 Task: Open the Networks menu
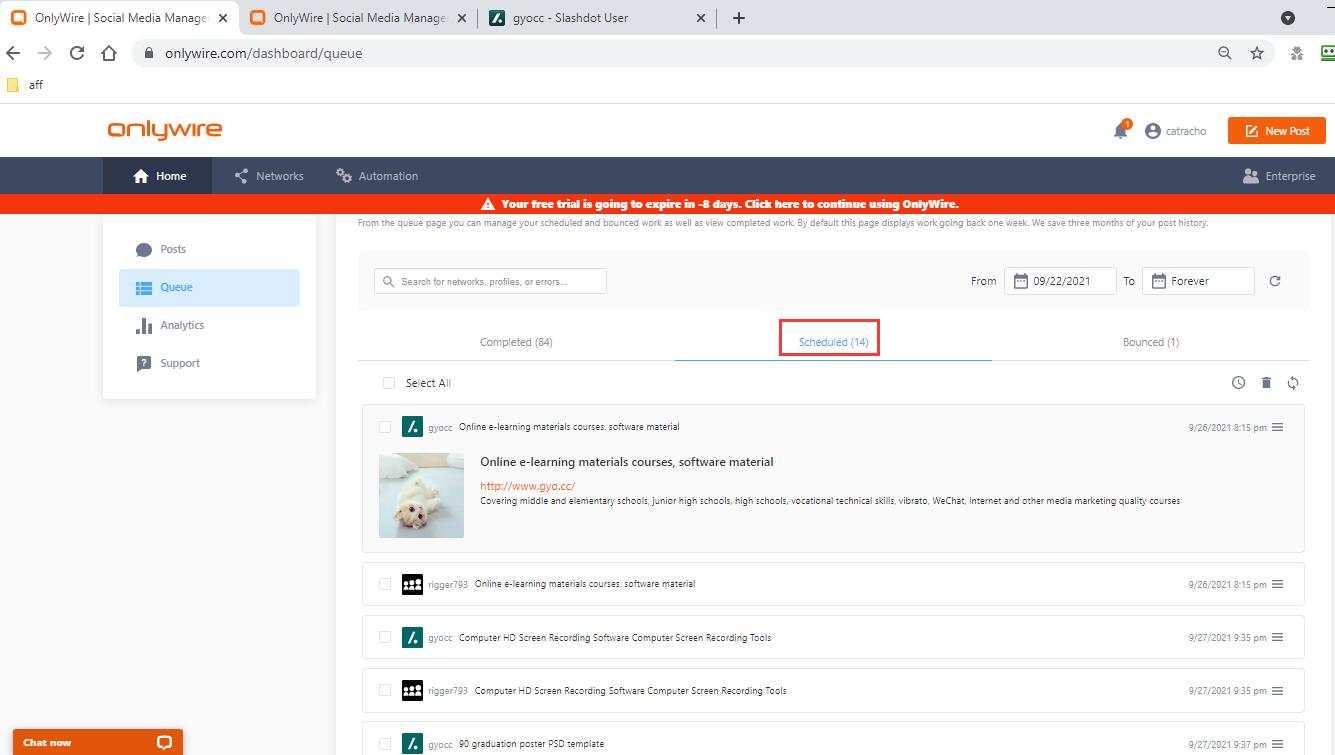click(x=269, y=176)
